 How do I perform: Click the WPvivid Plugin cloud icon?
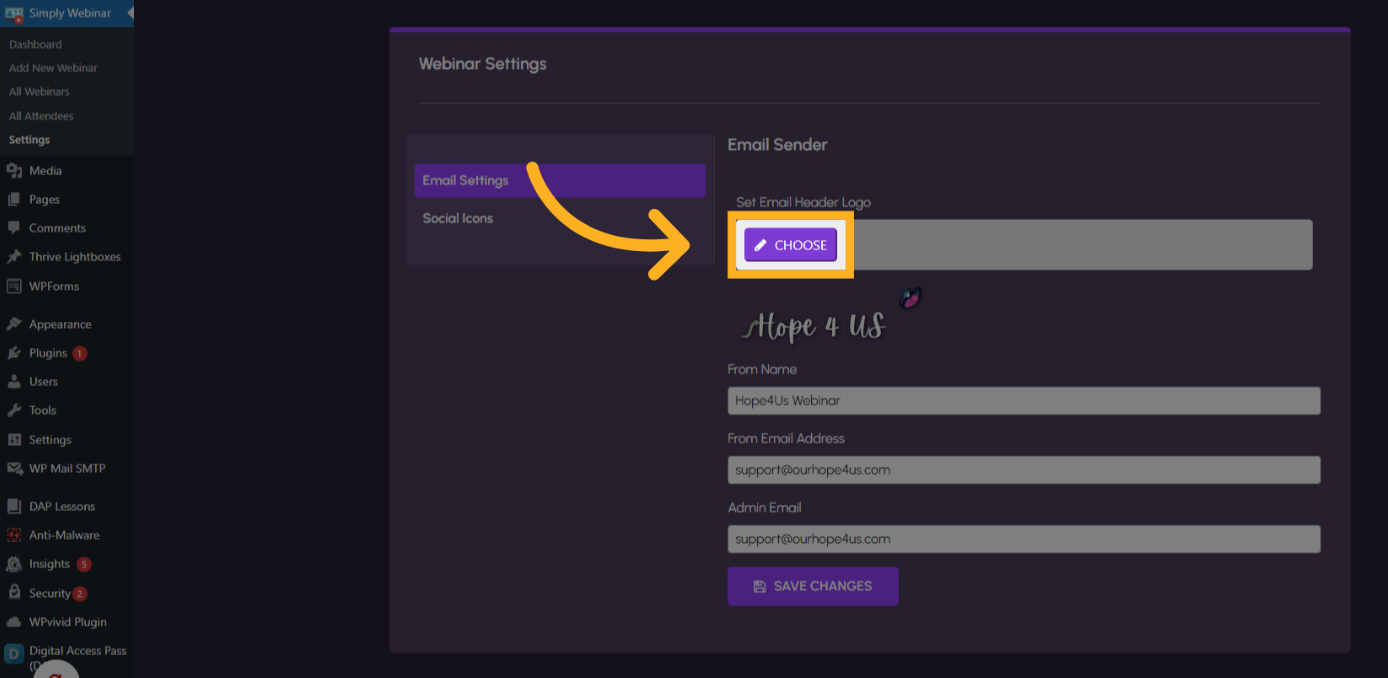(14, 622)
